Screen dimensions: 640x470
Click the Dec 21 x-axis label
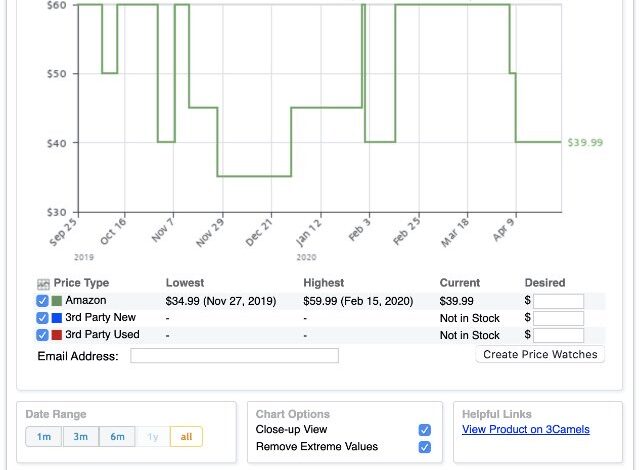click(x=259, y=232)
